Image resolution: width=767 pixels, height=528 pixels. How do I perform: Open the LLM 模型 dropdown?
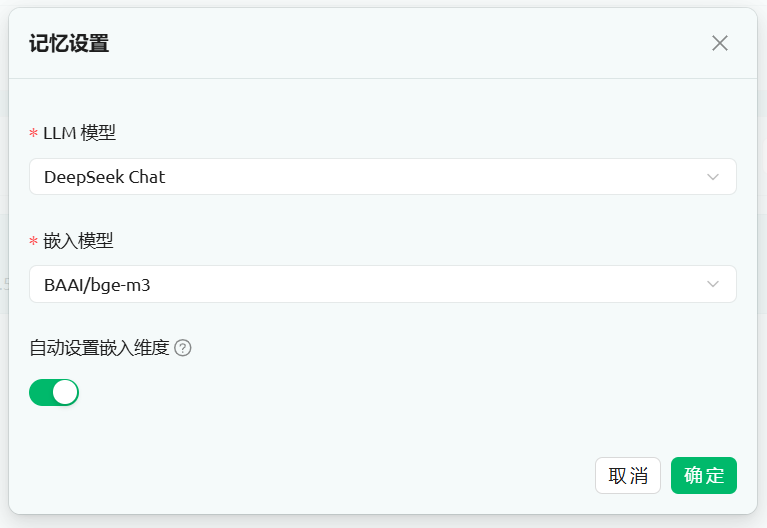coord(382,177)
